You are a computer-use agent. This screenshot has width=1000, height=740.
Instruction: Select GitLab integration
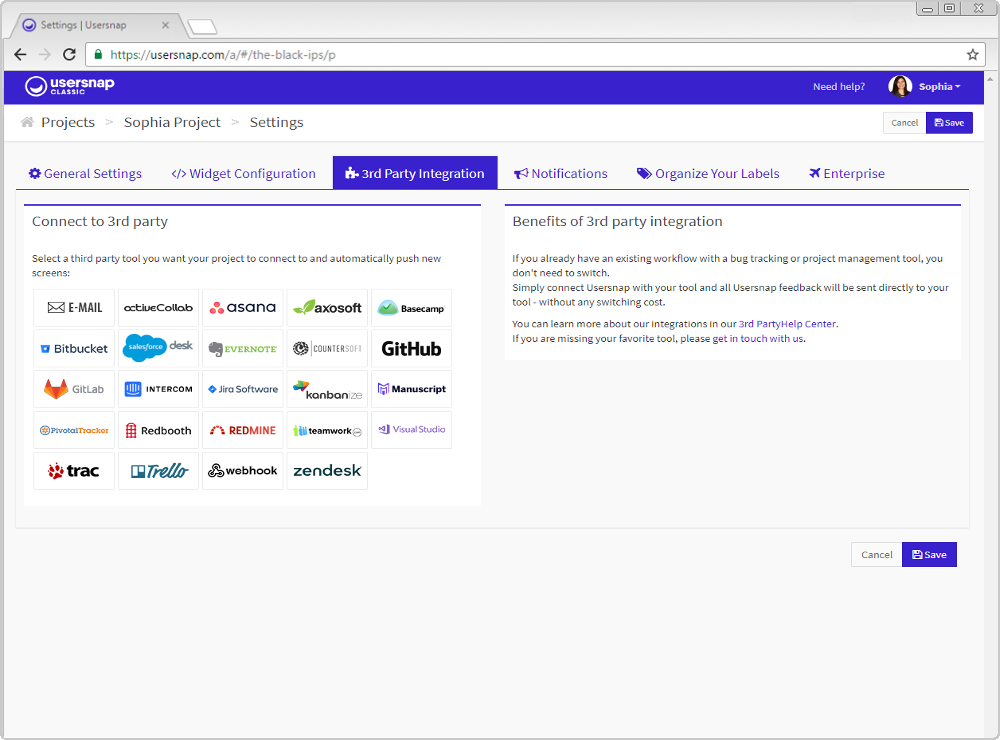click(x=74, y=389)
